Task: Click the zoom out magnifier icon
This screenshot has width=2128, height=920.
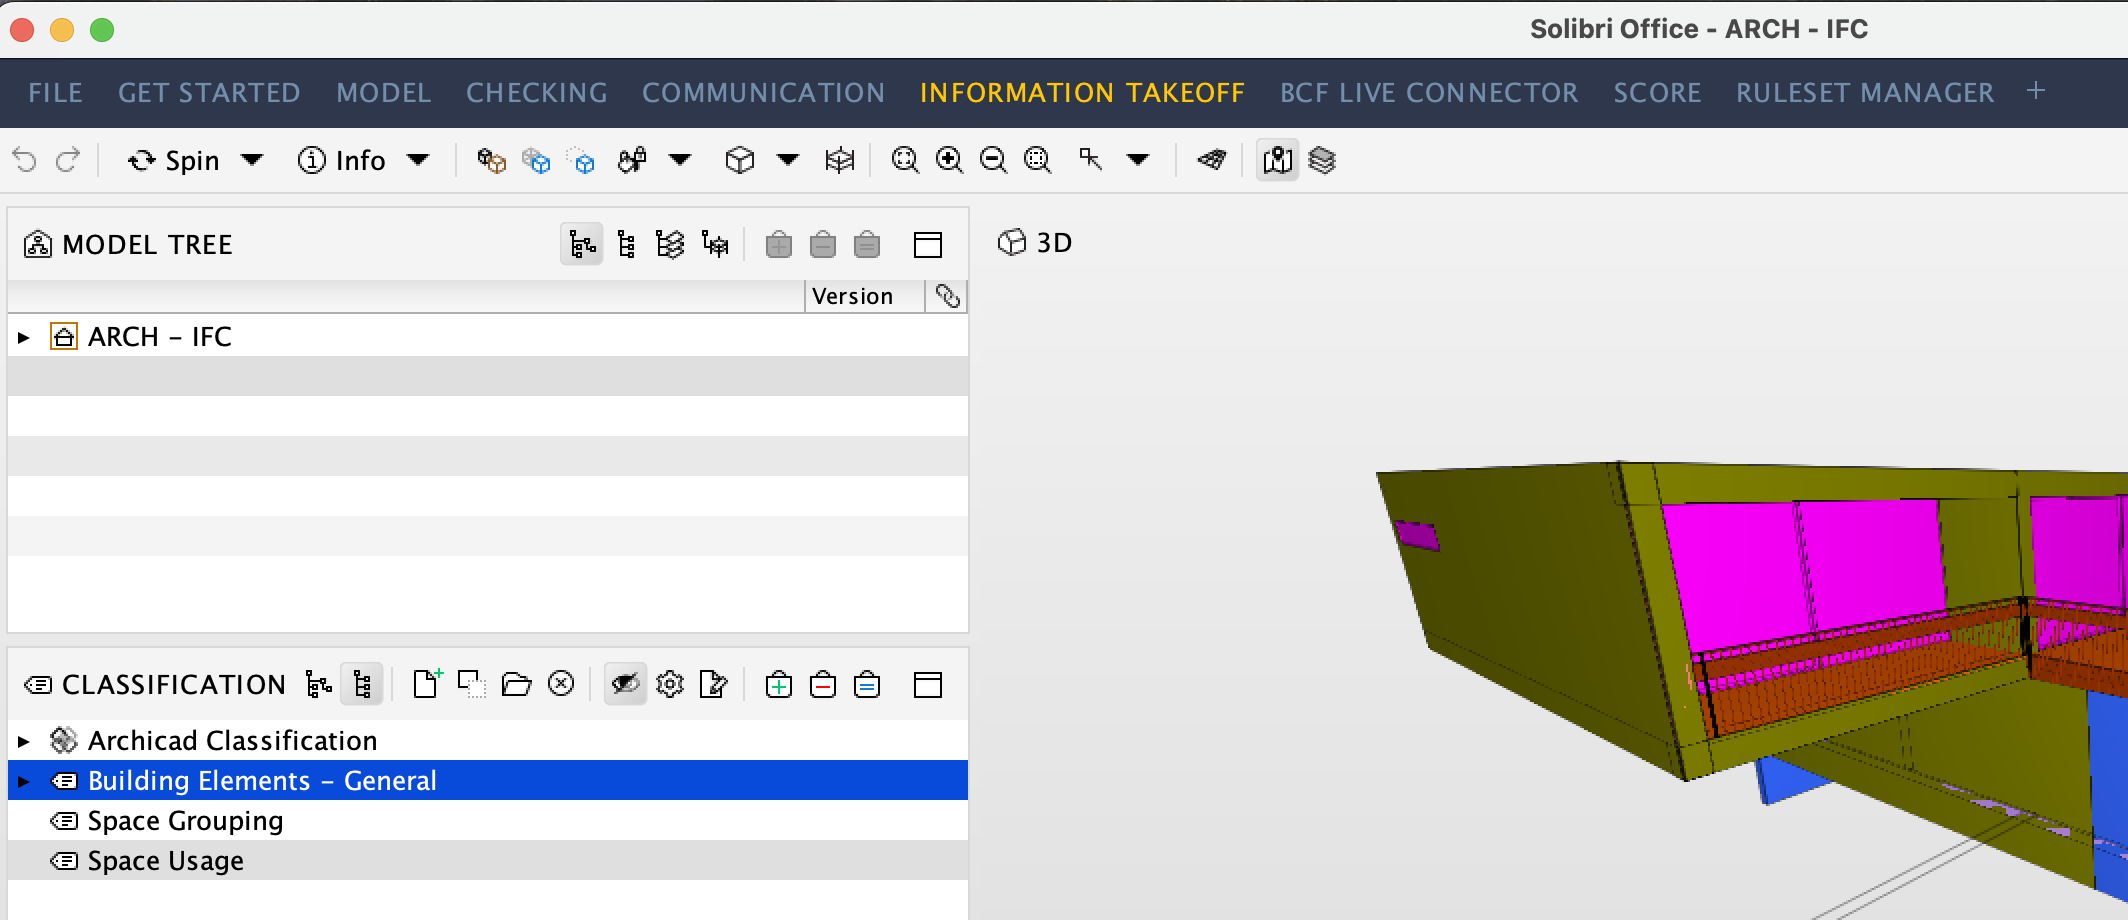Action: click(x=993, y=160)
